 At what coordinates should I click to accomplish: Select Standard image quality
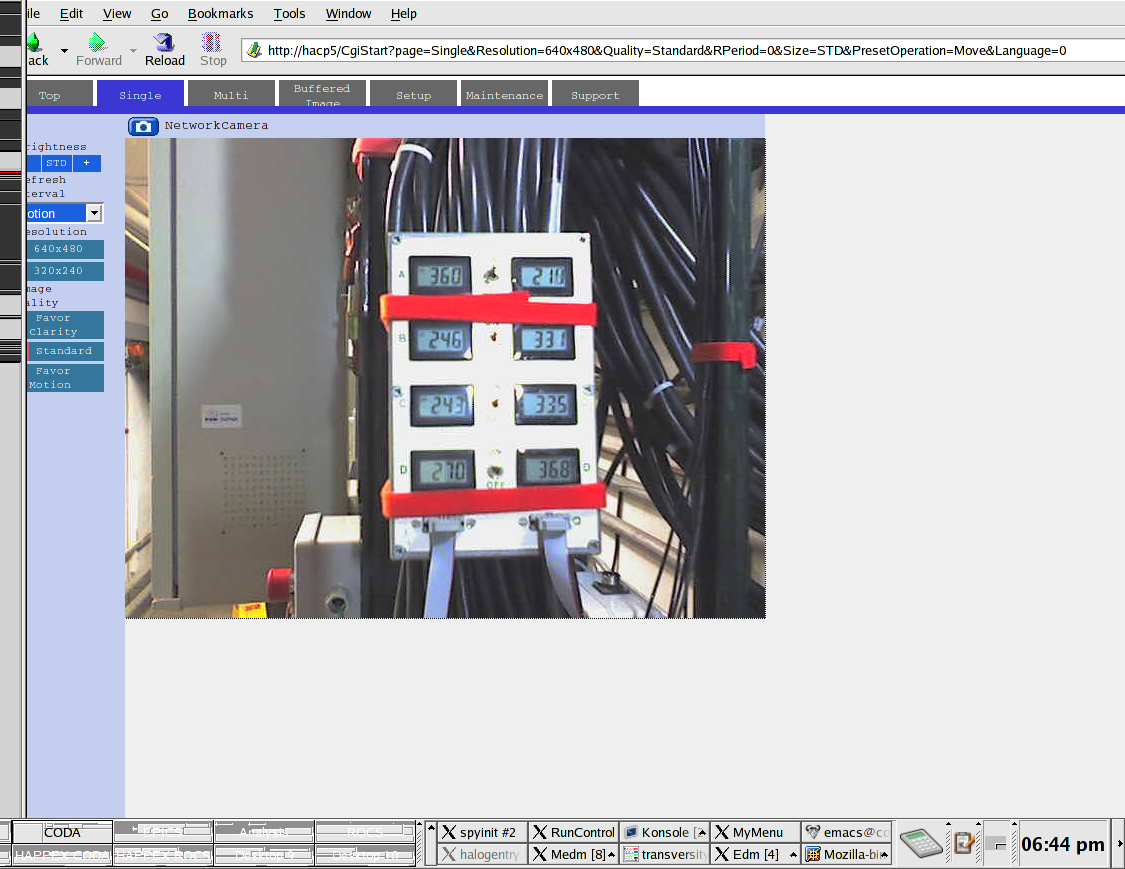pyautogui.click(x=65, y=351)
